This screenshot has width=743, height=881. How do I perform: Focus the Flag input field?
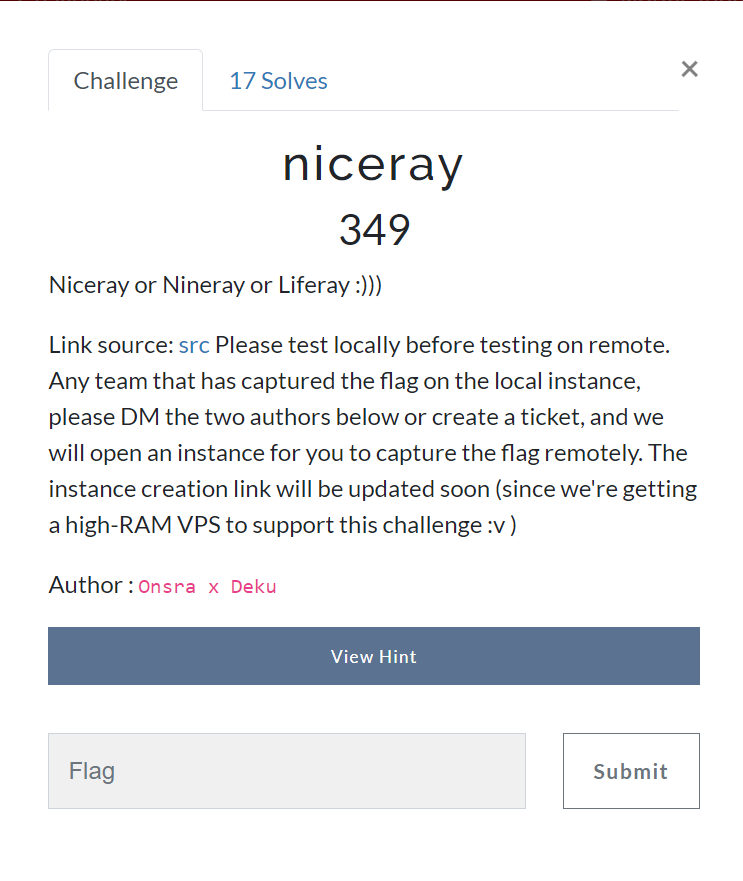[x=287, y=771]
